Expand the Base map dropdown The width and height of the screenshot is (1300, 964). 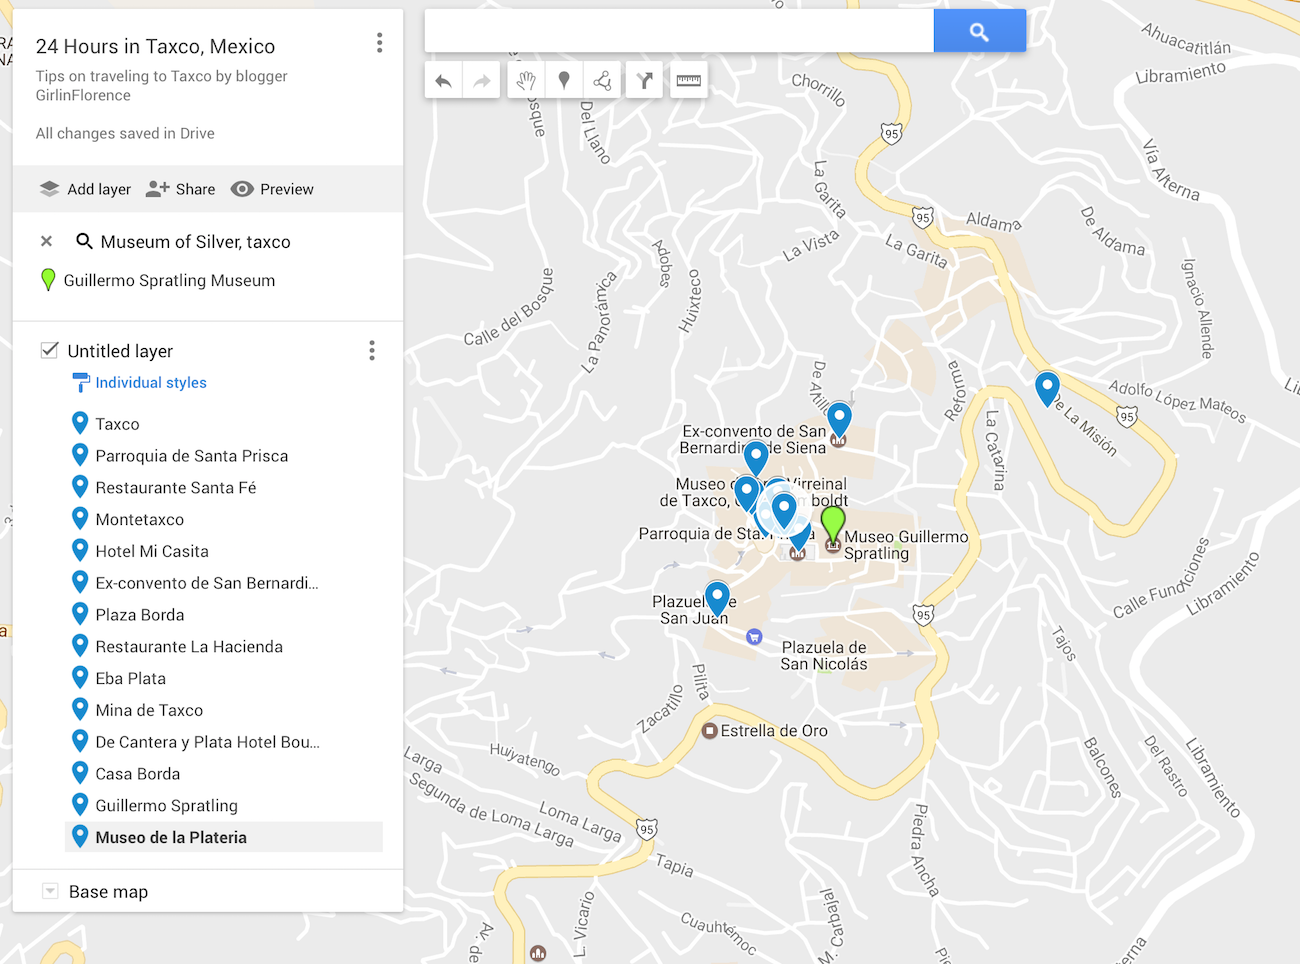click(x=50, y=891)
